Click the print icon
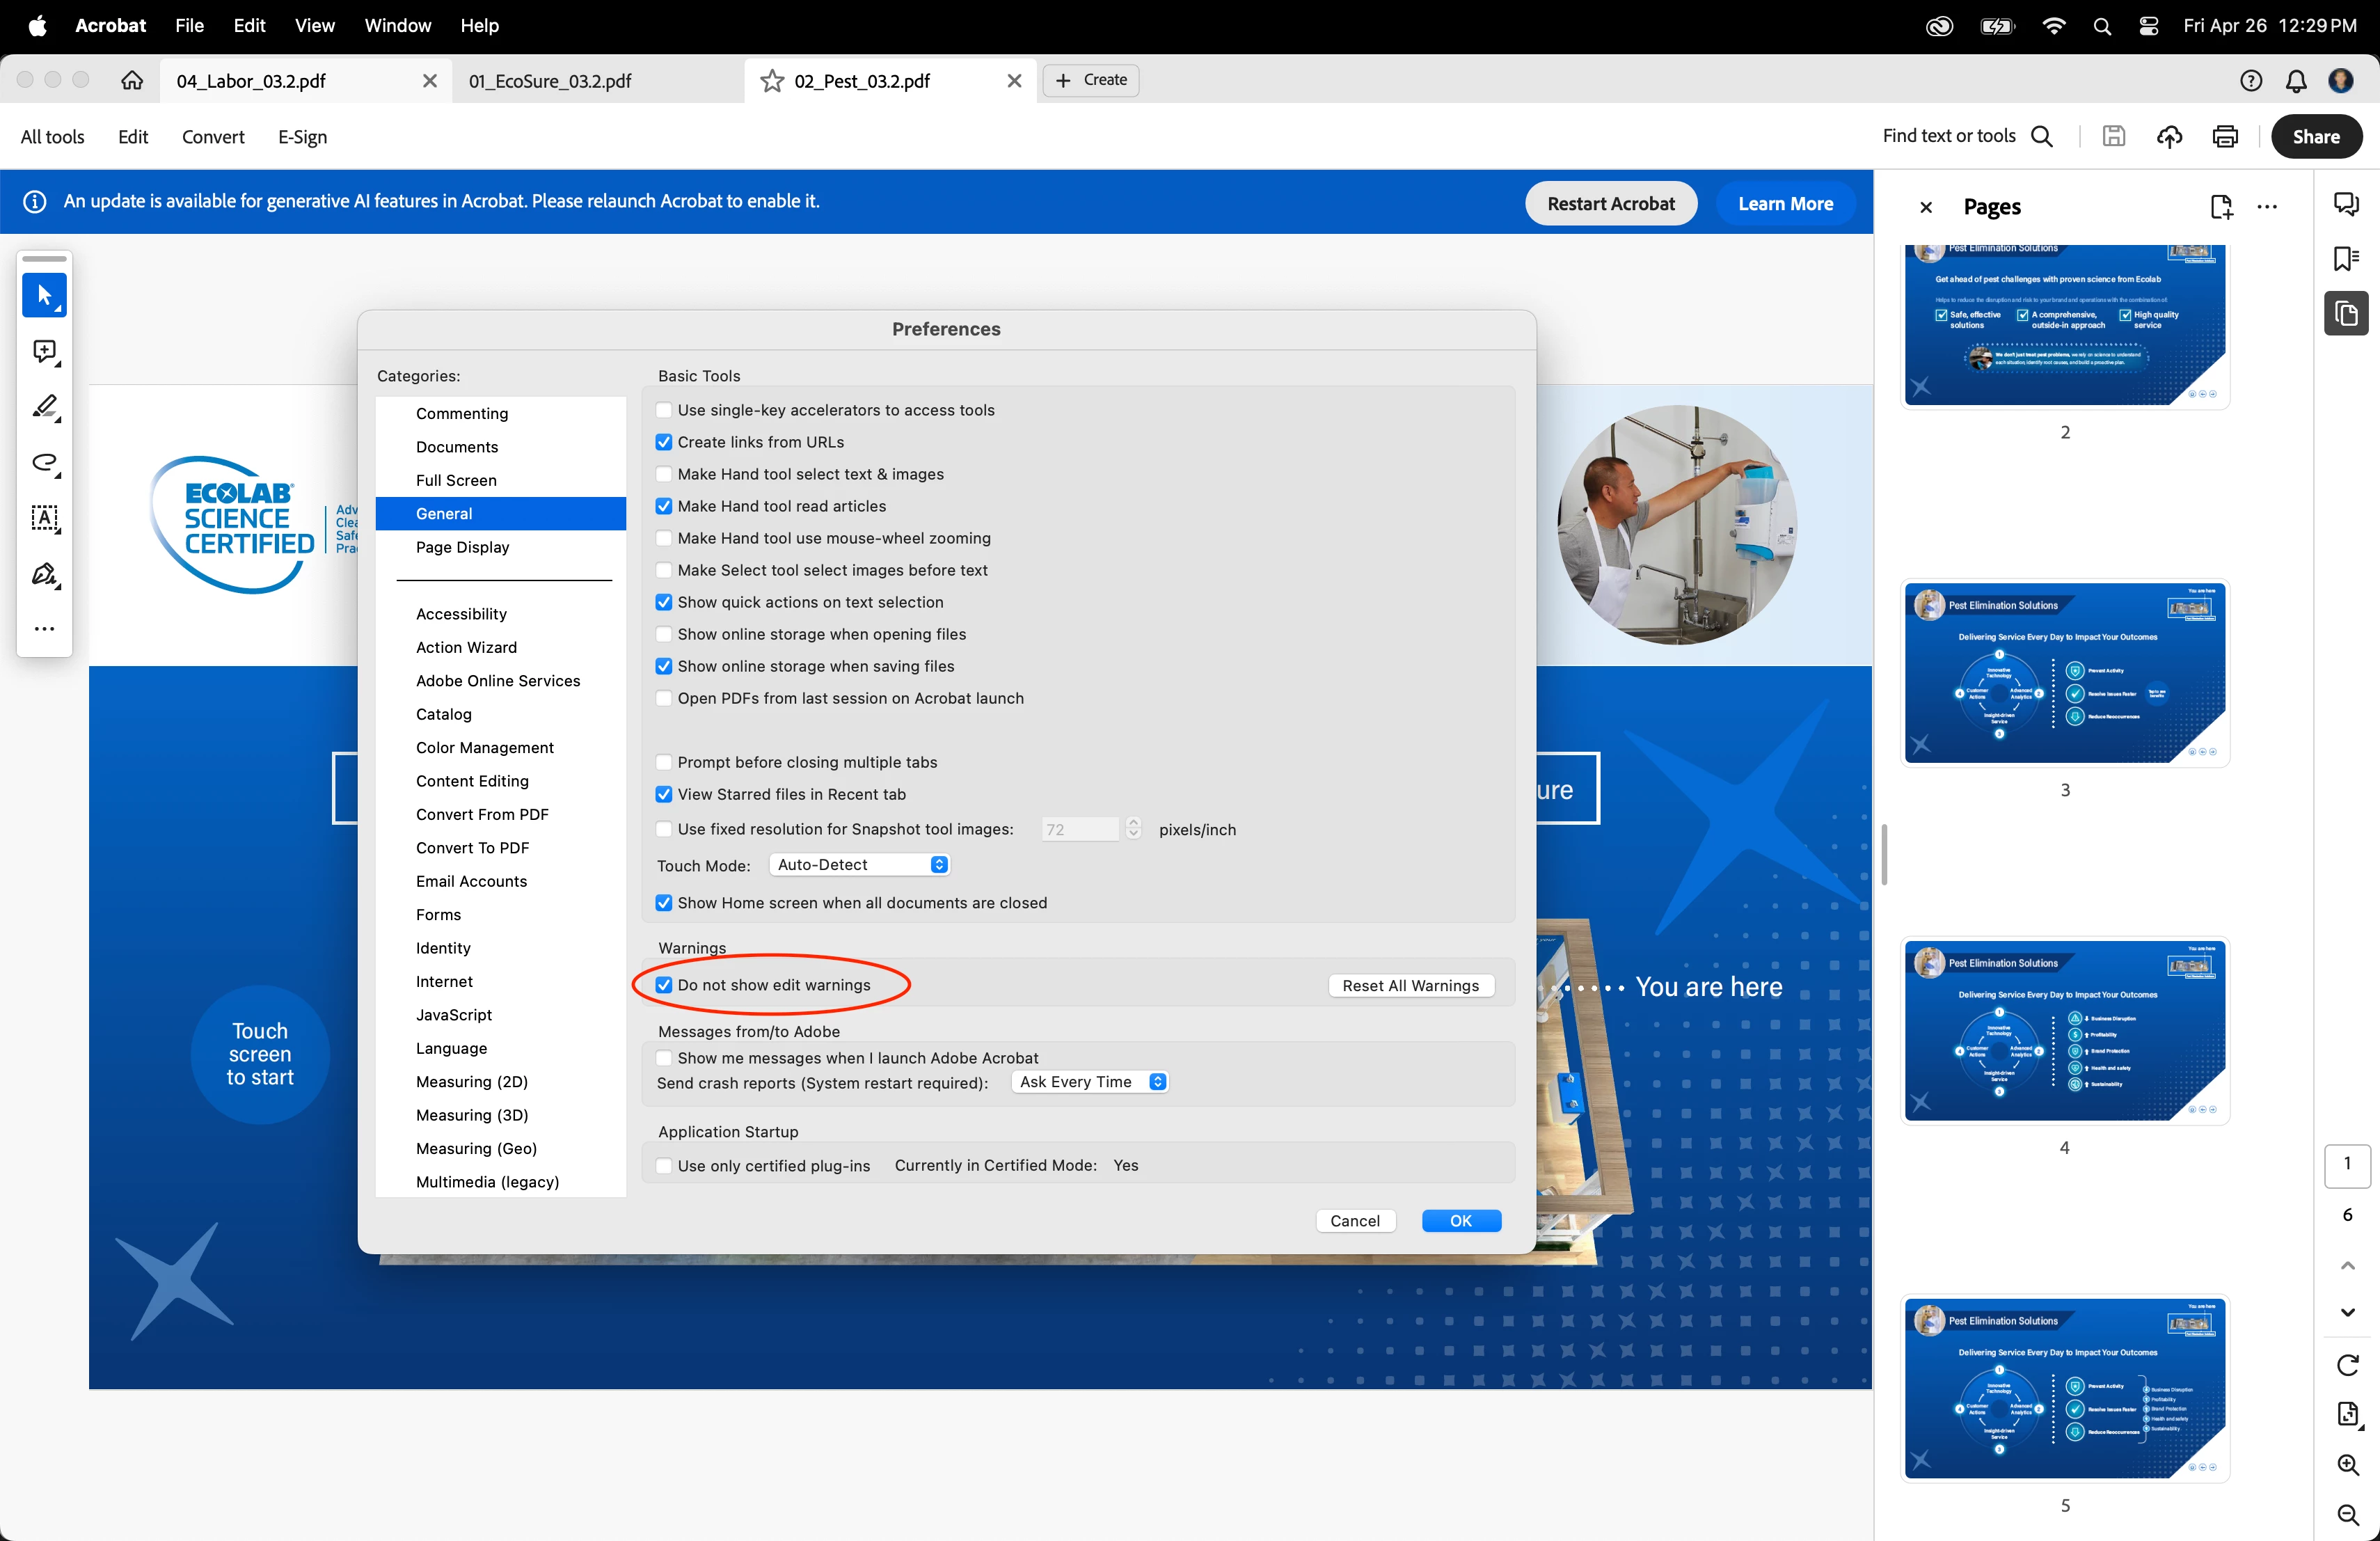 (2224, 137)
